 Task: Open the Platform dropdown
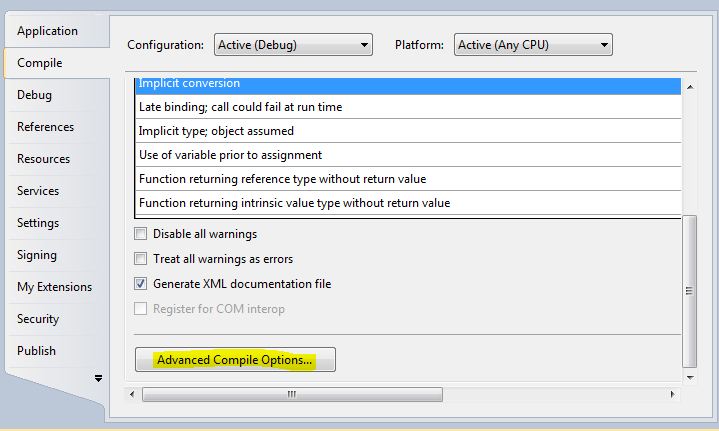[533, 45]
